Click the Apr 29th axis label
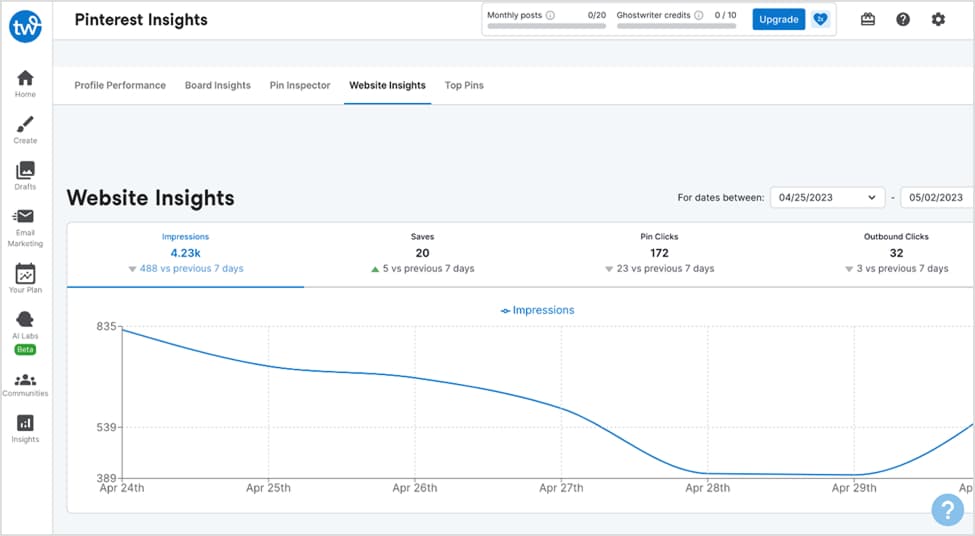 point(854,488)
